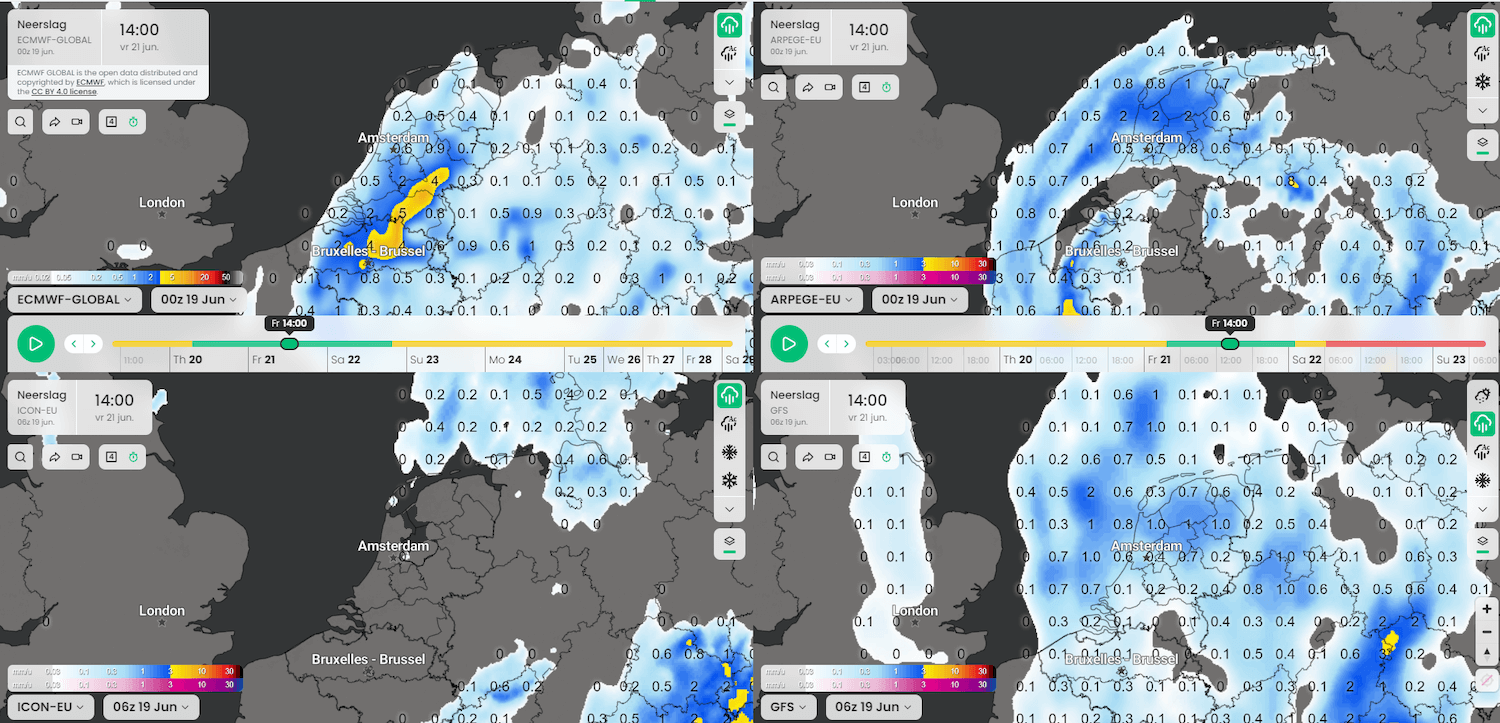Image resolution: width=1500 pixels, height=723 pixels.
Task: Open the GFS model dropdown
Action: [x=787, y=706]
